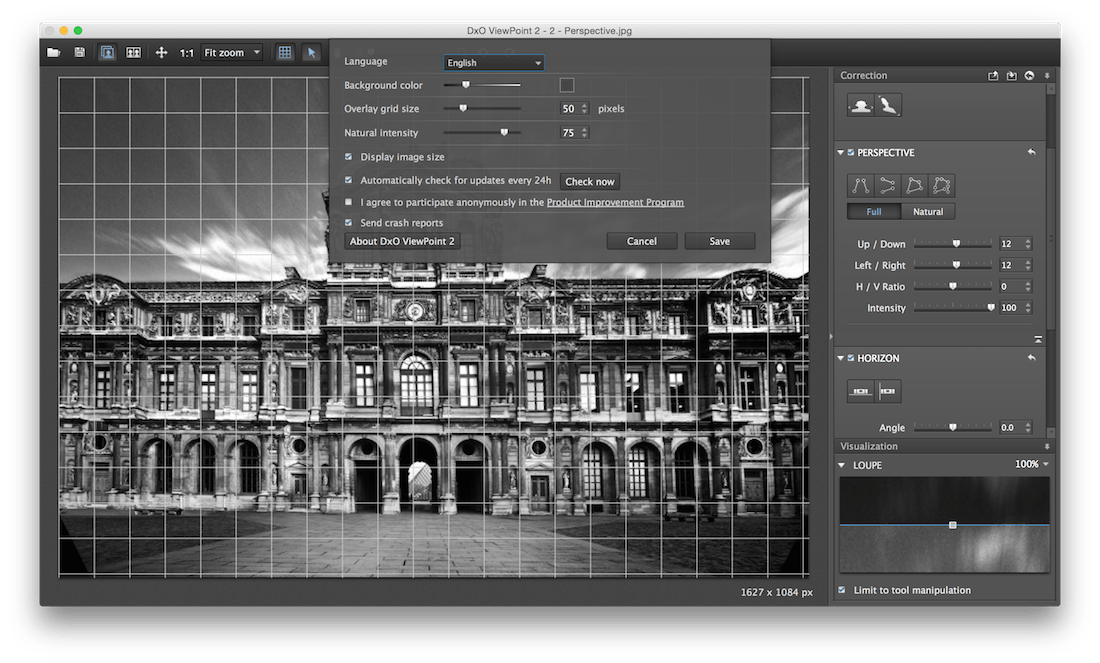The image size is (1100, 663).
Task: Adjust Overlay grid size stepper arrows
Action: click(x=584, y=109)
